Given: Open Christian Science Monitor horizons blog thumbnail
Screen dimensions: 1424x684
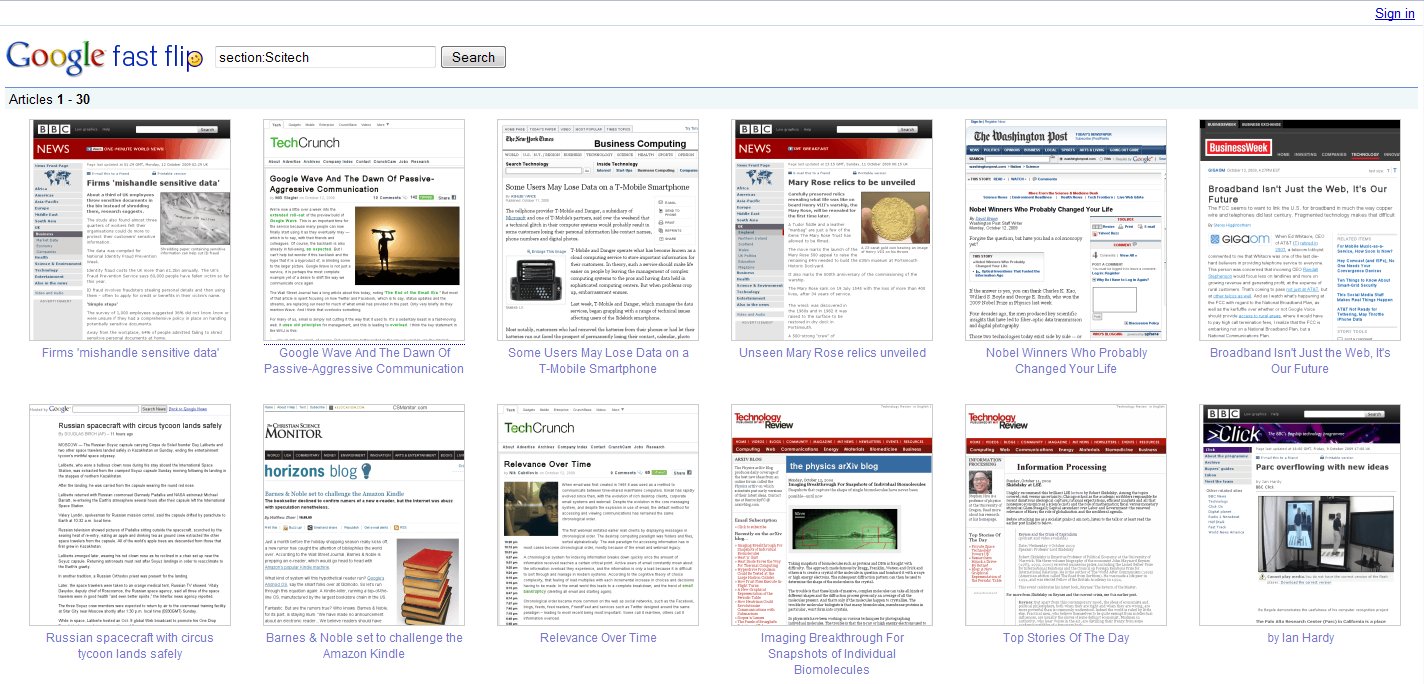Looking at the screenshot, I should click(364, 515).
